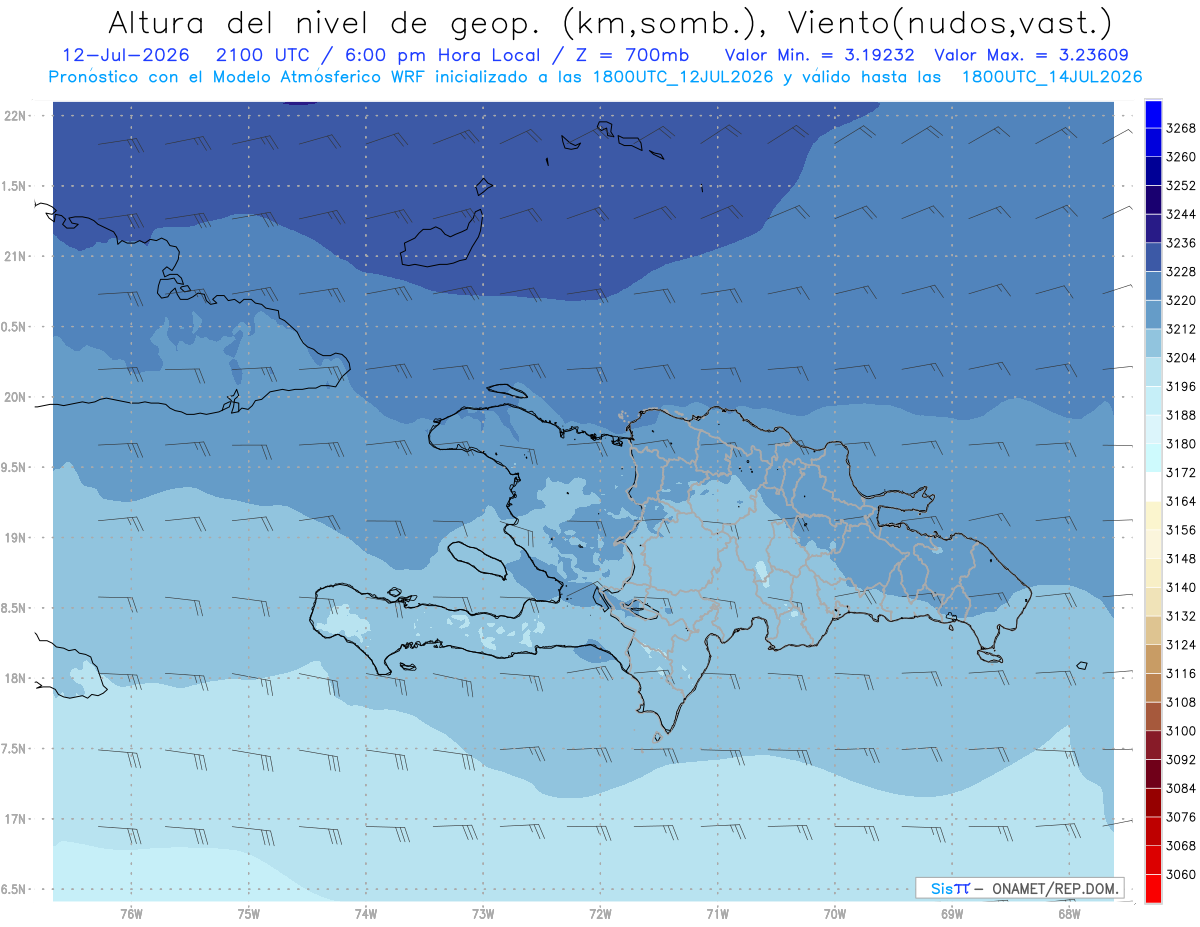Click latitude axis label '19N'
Viewport: 1200px width, 927px height.
click(17, 537)
